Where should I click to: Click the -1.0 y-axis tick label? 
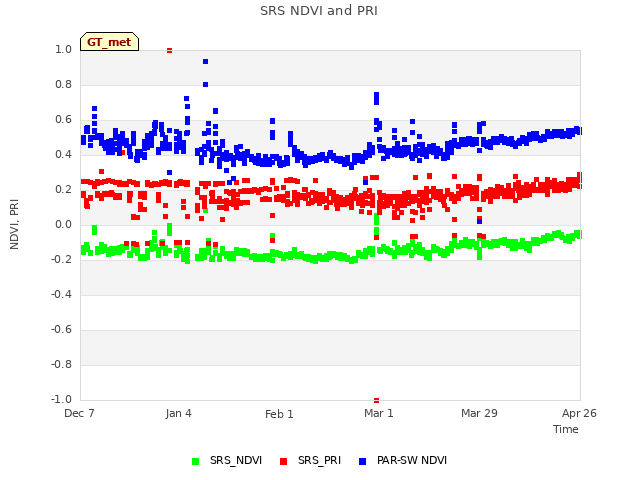pyautogui.click(x=61, y=399)
